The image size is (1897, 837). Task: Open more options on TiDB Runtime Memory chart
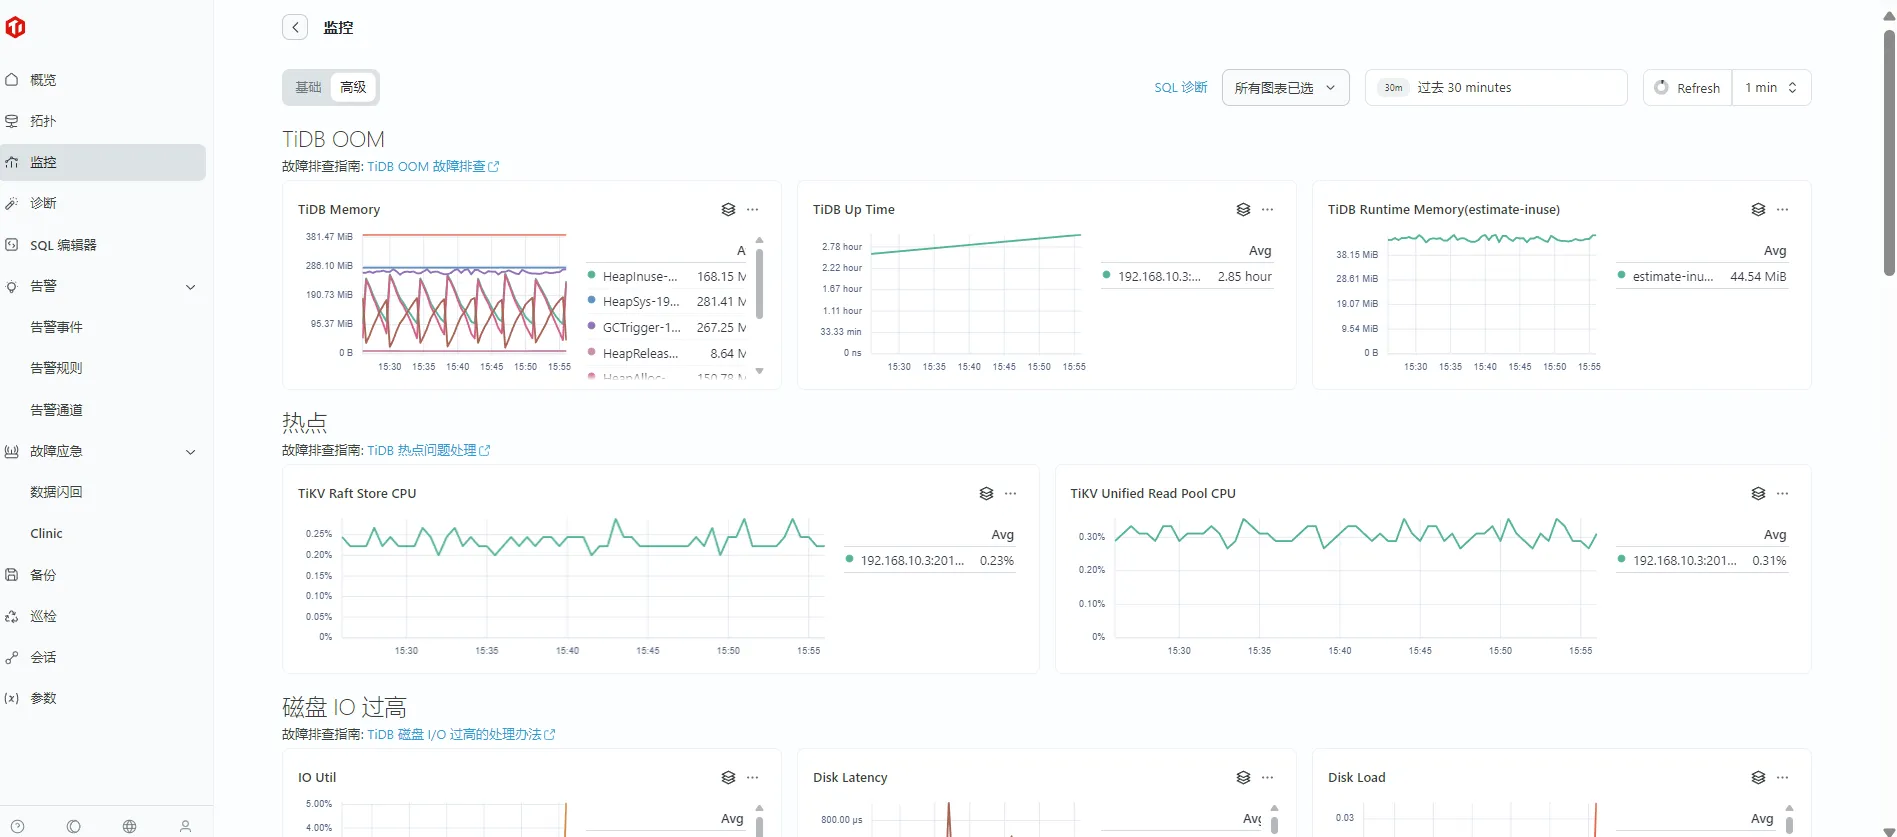pos(1783,209)
